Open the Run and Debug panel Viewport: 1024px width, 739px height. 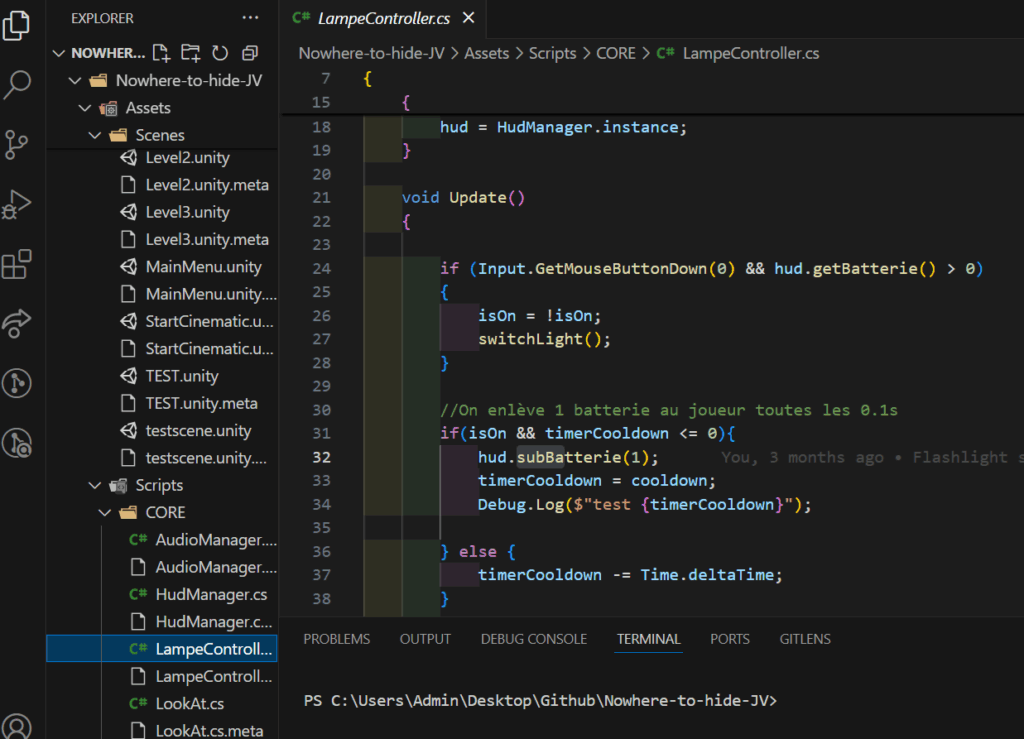pos(17,204)
